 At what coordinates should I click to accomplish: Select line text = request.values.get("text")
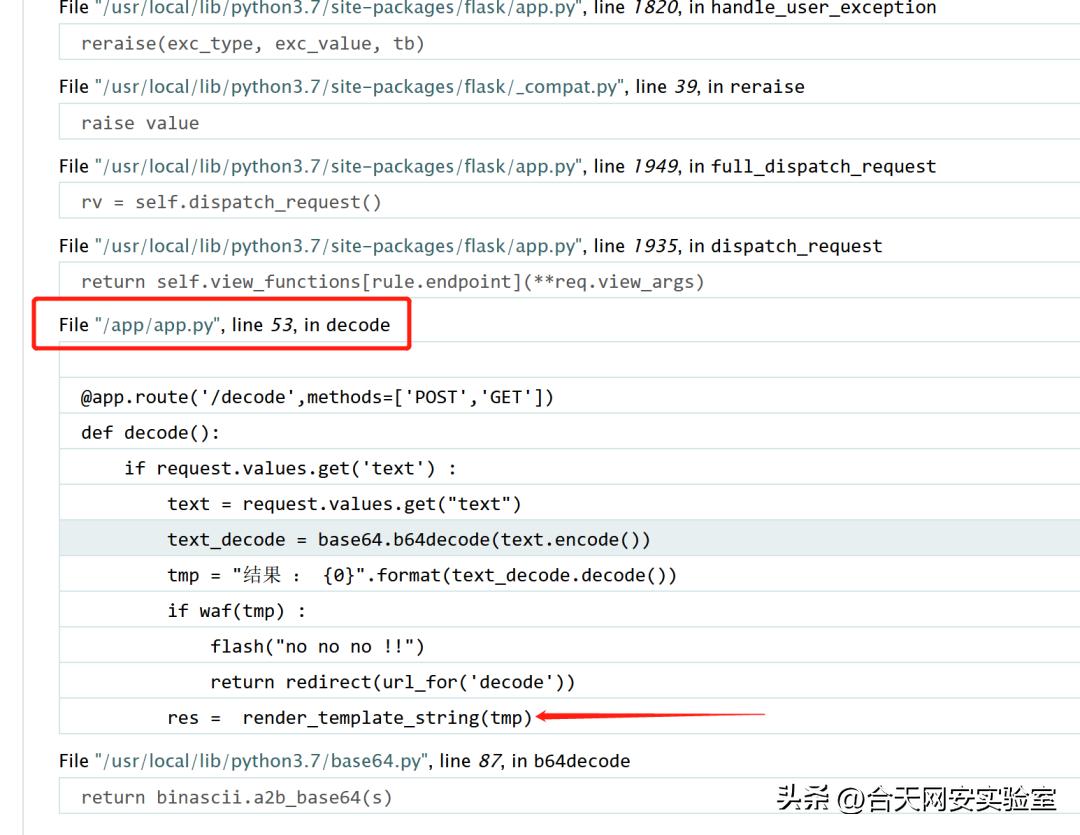(569, 504)
